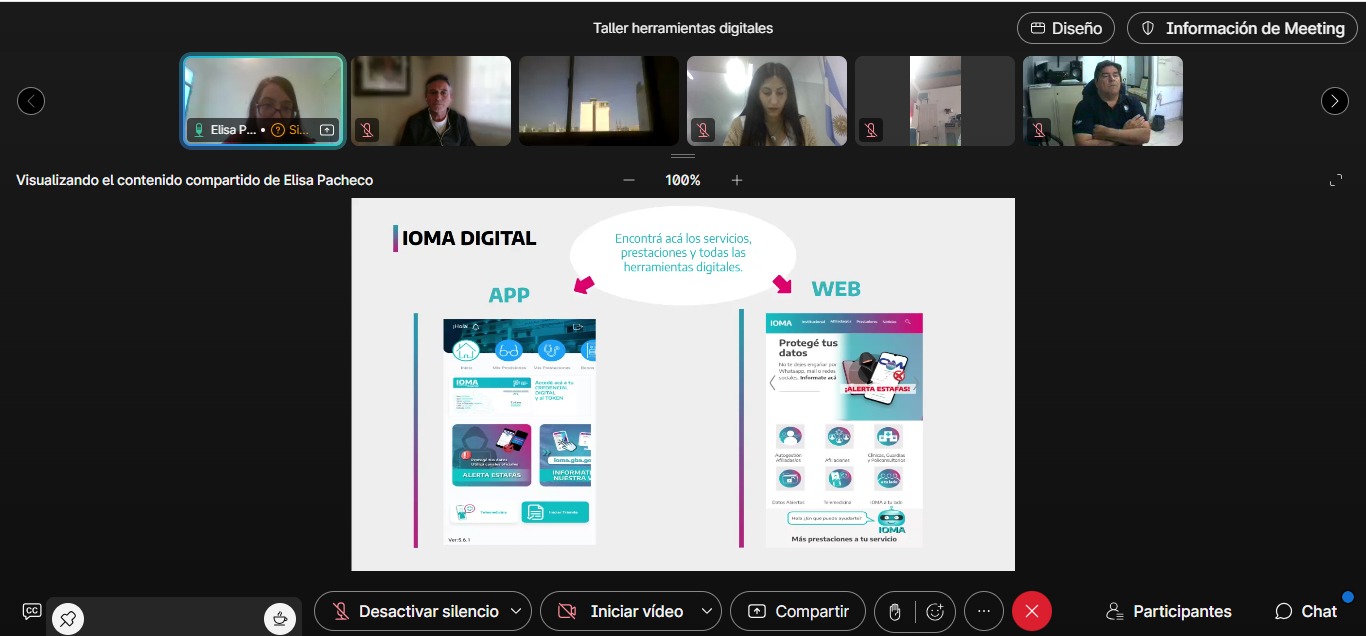This screenshot has width=1366, height=636.
Task: Raise your hand in the meeting
Action: pos(895,611)
